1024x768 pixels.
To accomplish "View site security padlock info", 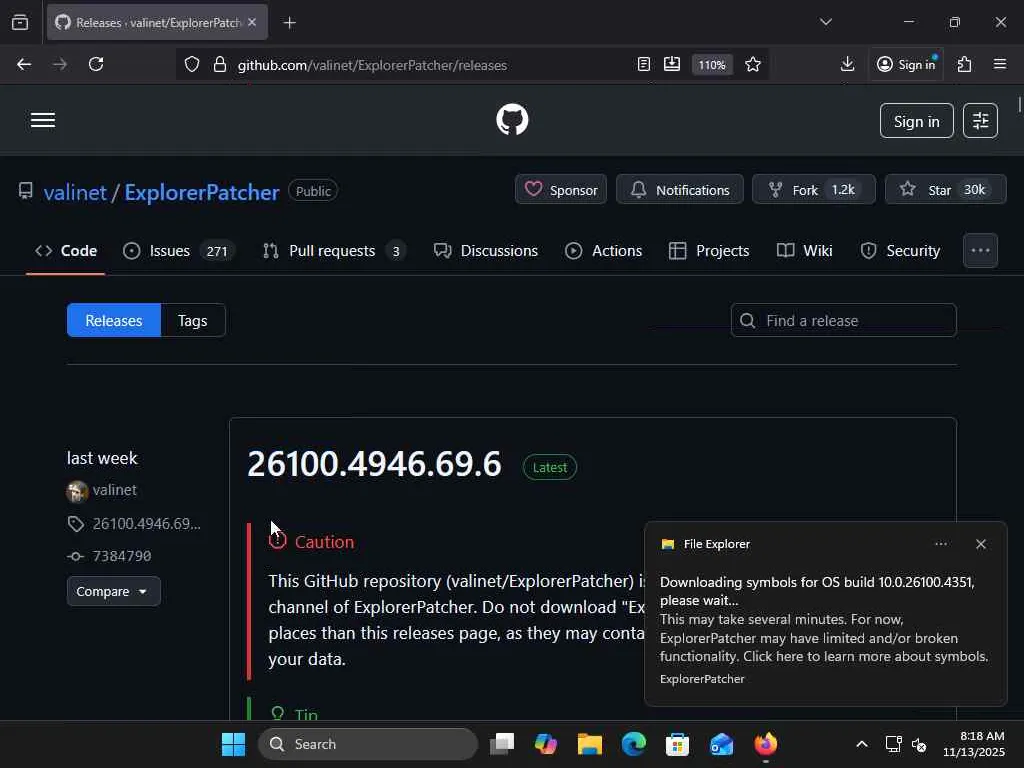I will (220, 65).
